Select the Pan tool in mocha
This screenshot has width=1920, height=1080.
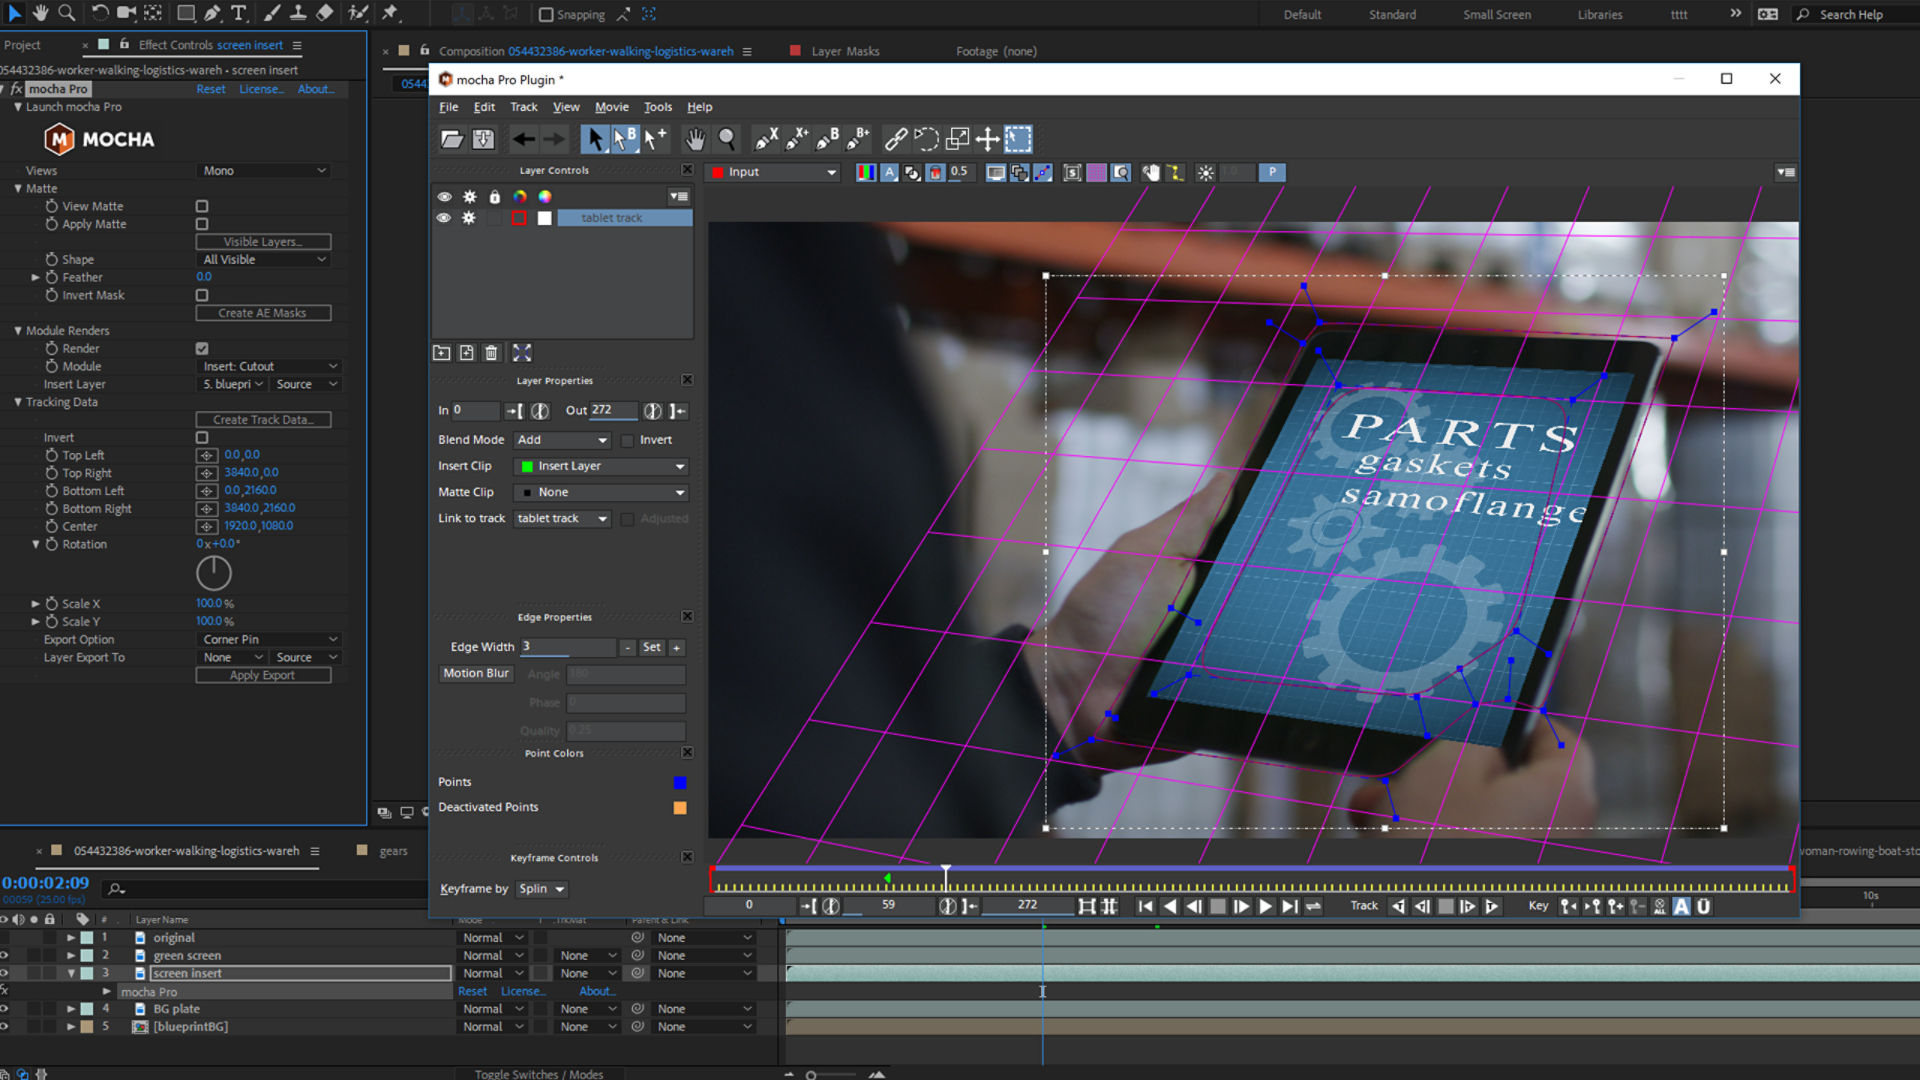click(695, 139)
